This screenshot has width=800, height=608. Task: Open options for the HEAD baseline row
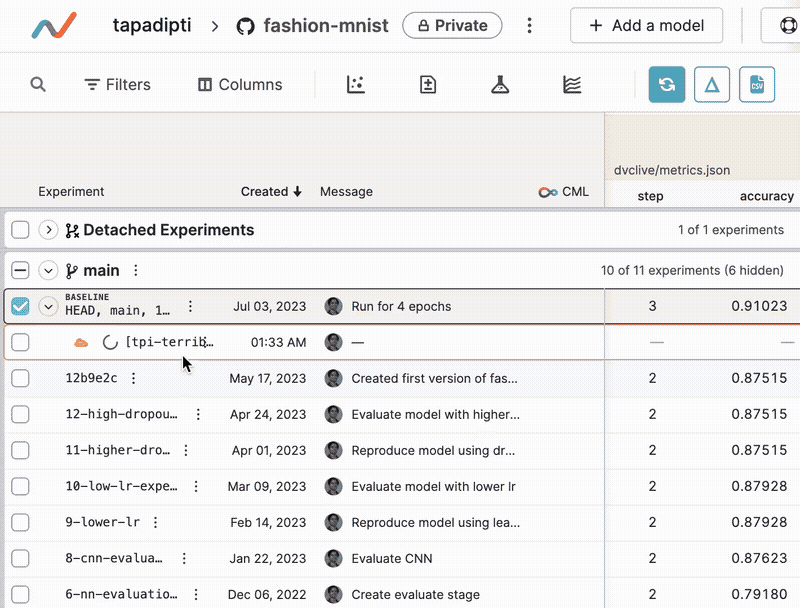pos(190,306)
